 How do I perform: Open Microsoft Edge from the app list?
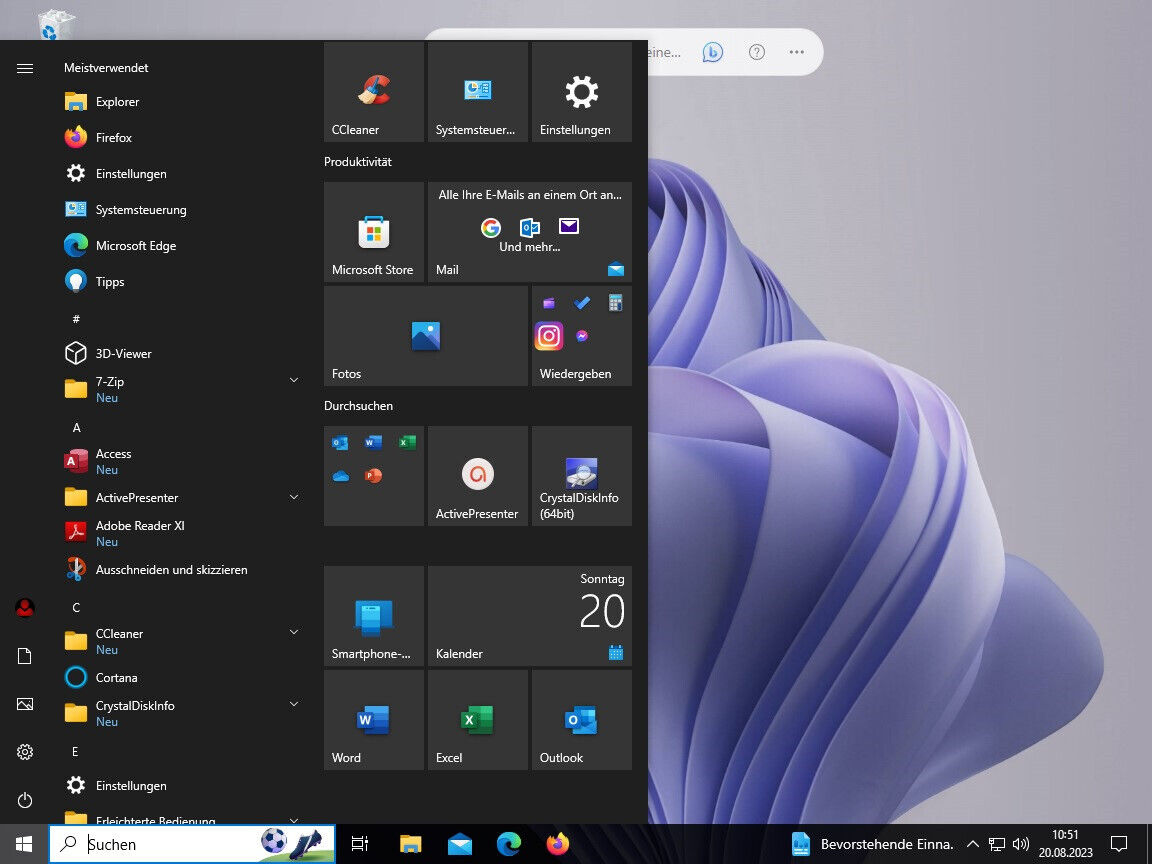click(182, 245)
